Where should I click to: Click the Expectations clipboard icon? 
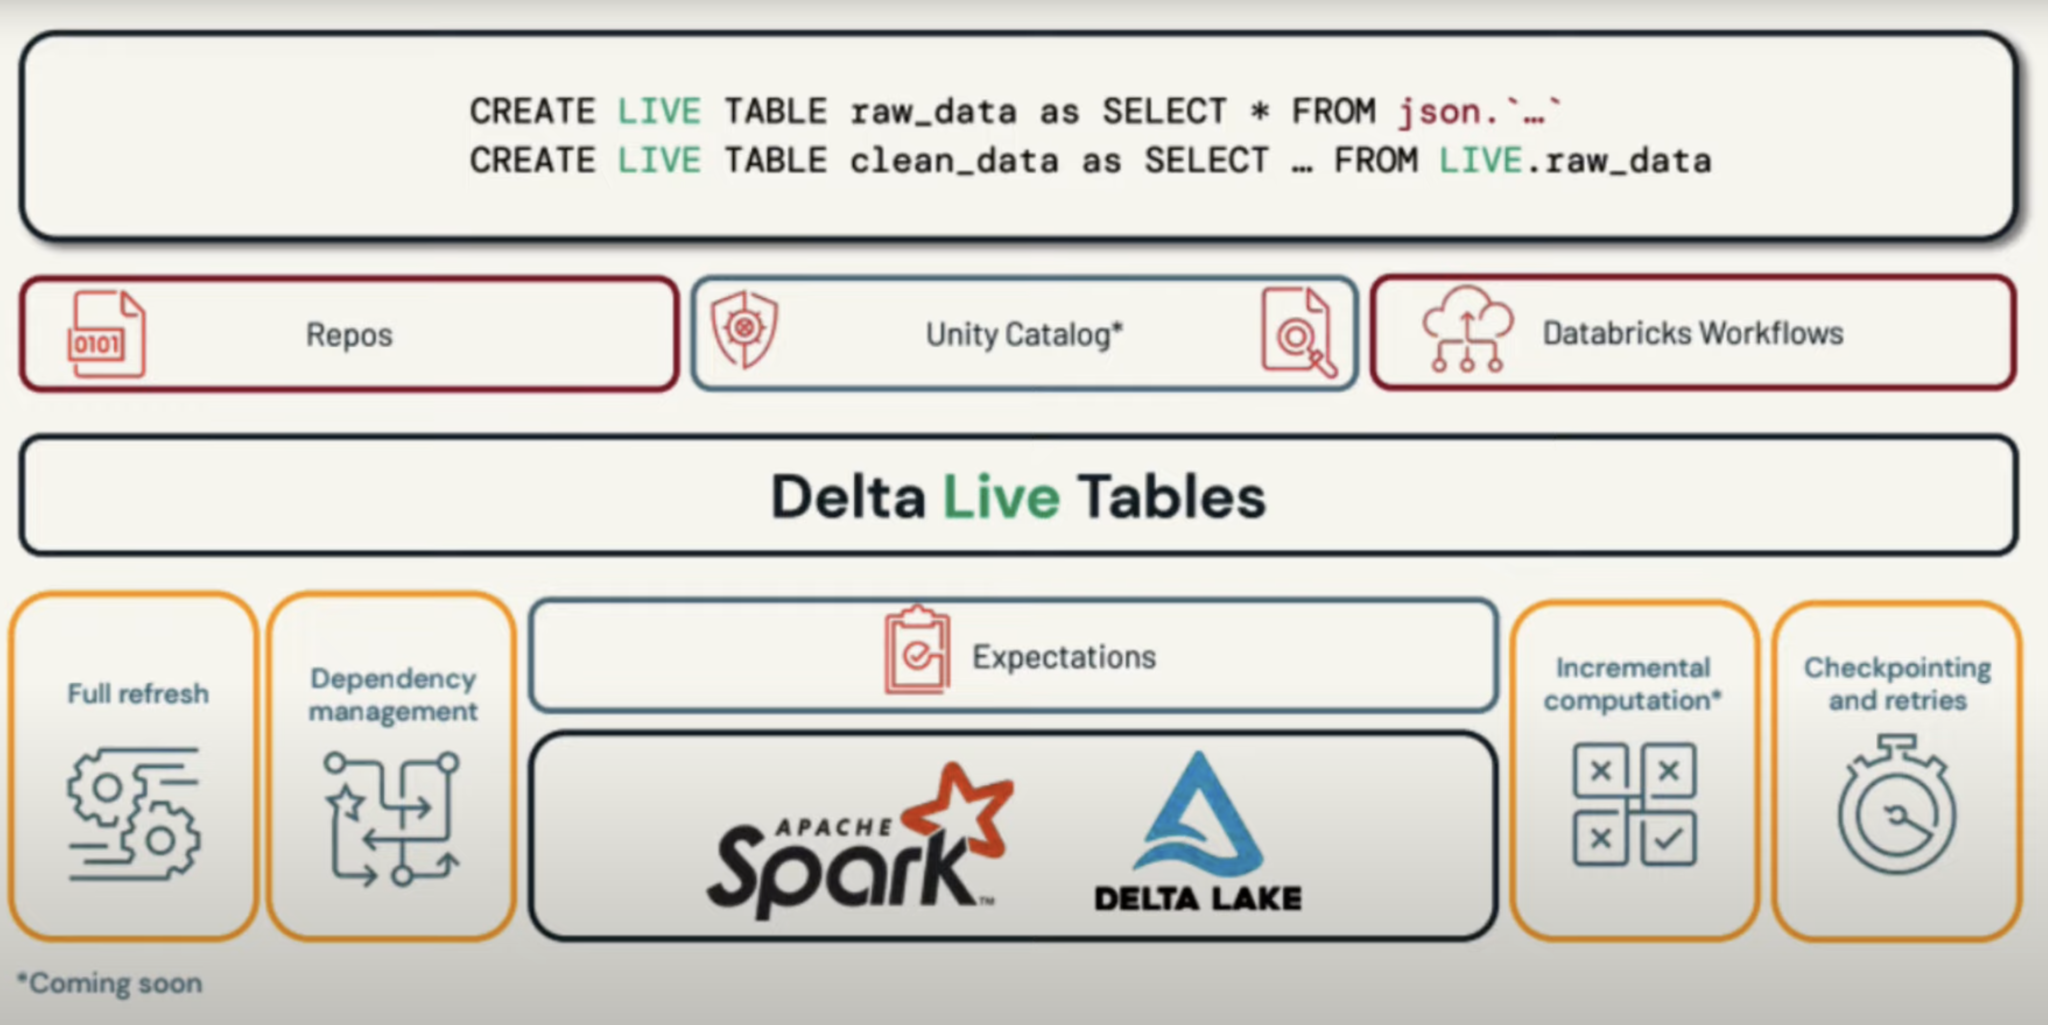[x=917, y=651]
